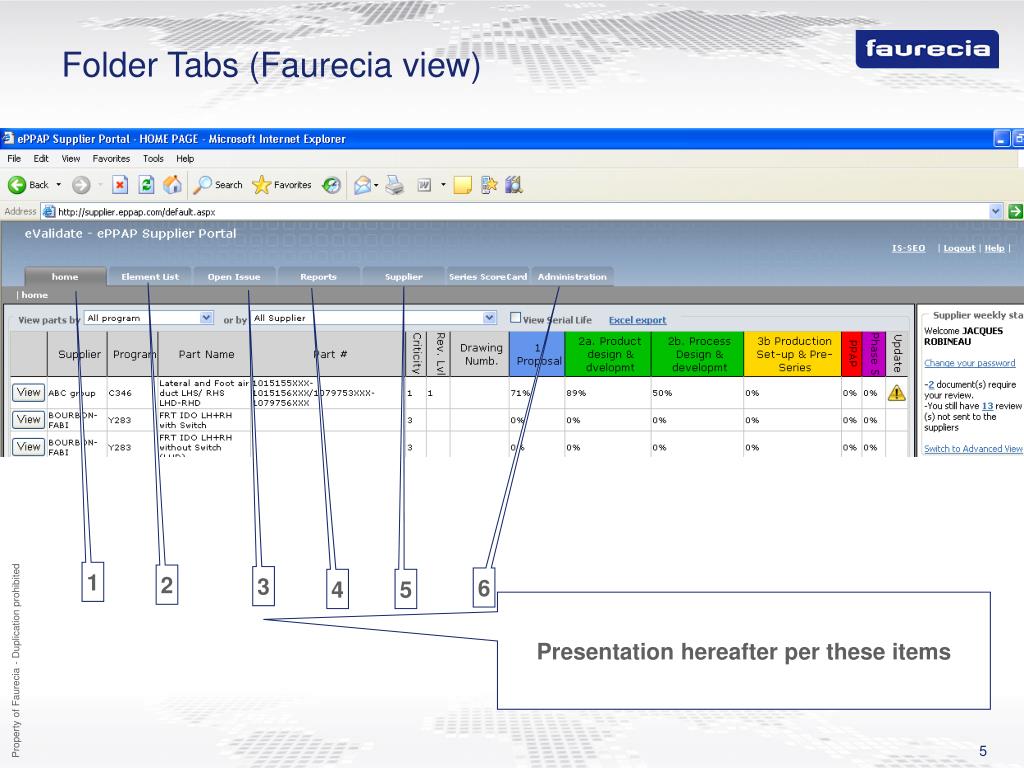Click Switch to Advanced View link
This screenshot has height=768, width=1024.
[973, 449]
